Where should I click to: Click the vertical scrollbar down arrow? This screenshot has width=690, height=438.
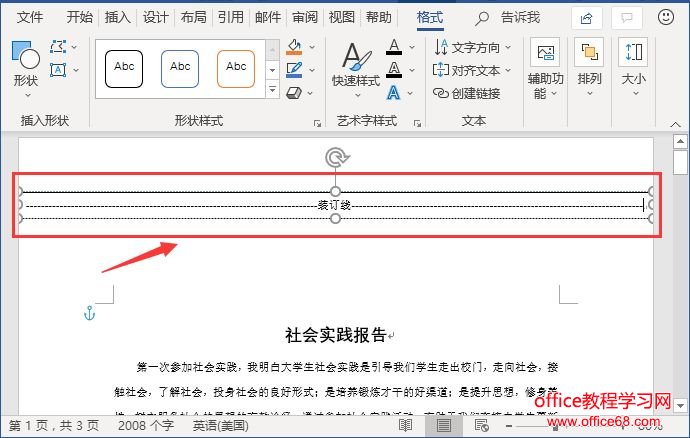click(x=680, y=405)
